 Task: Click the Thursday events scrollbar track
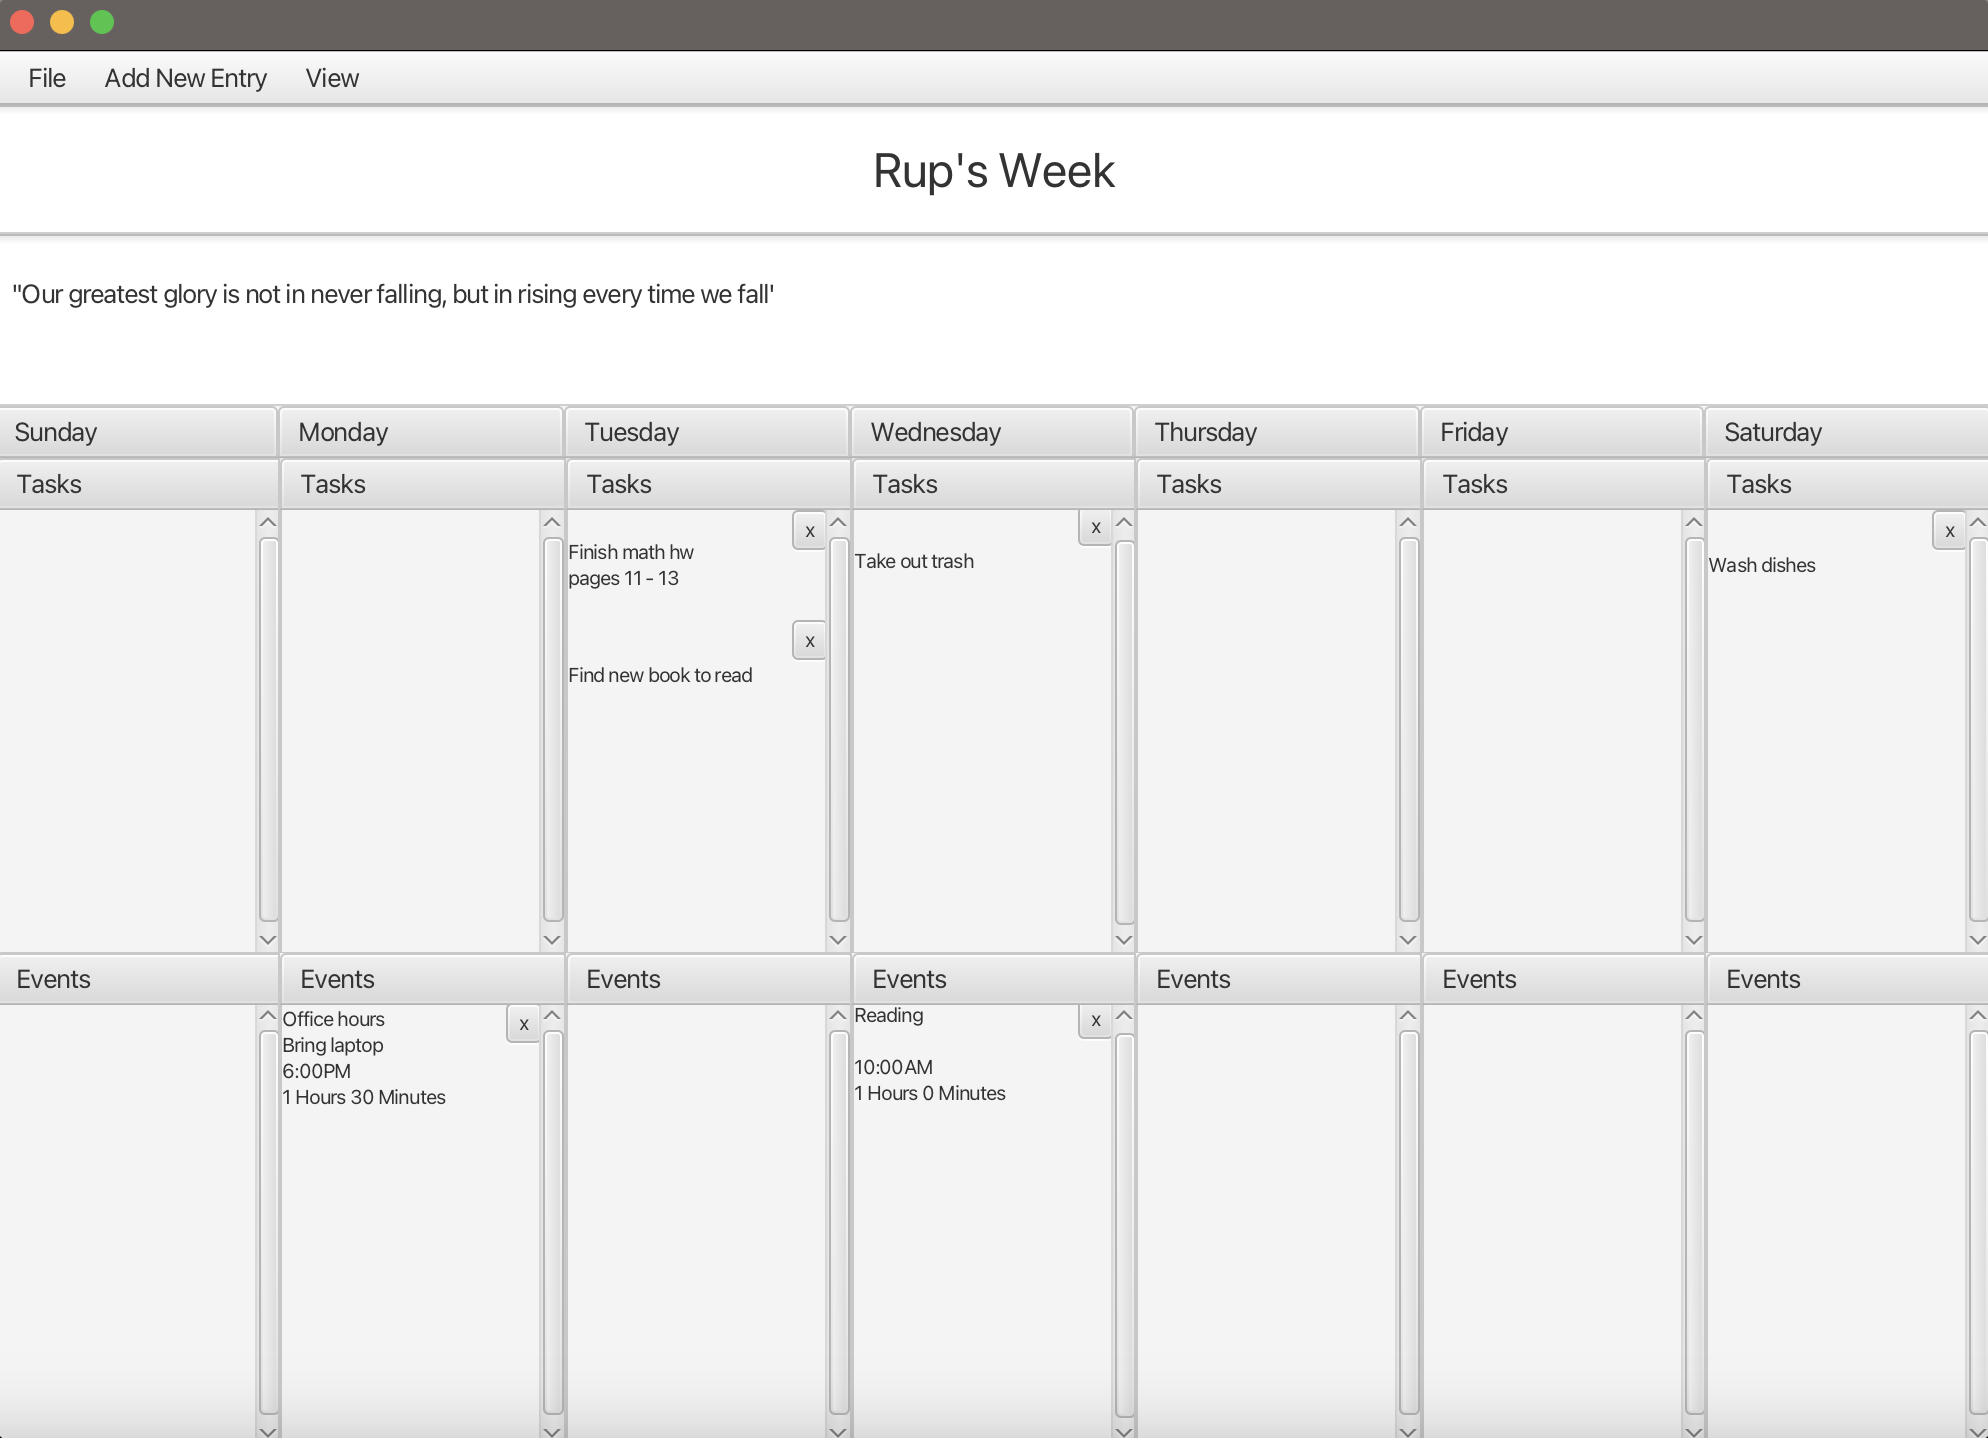click(x=1408, y=1222)
